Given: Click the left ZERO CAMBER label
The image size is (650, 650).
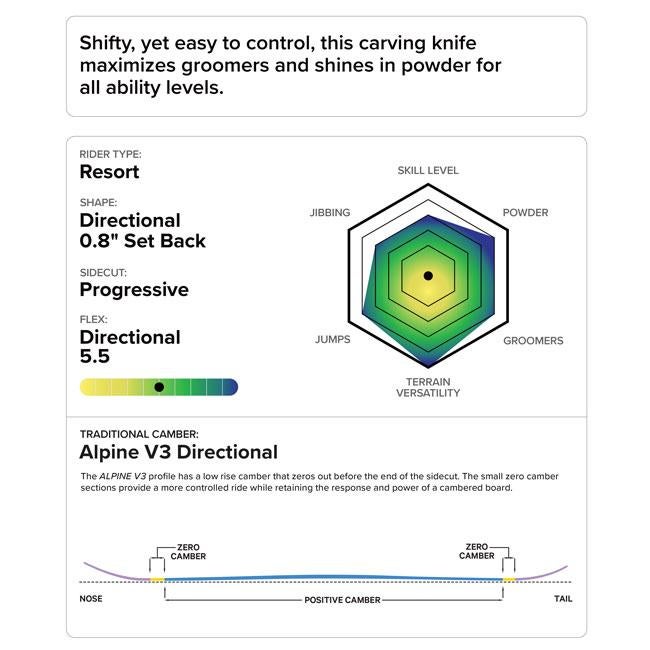Looking at the screenshot, I should (188, 551).
